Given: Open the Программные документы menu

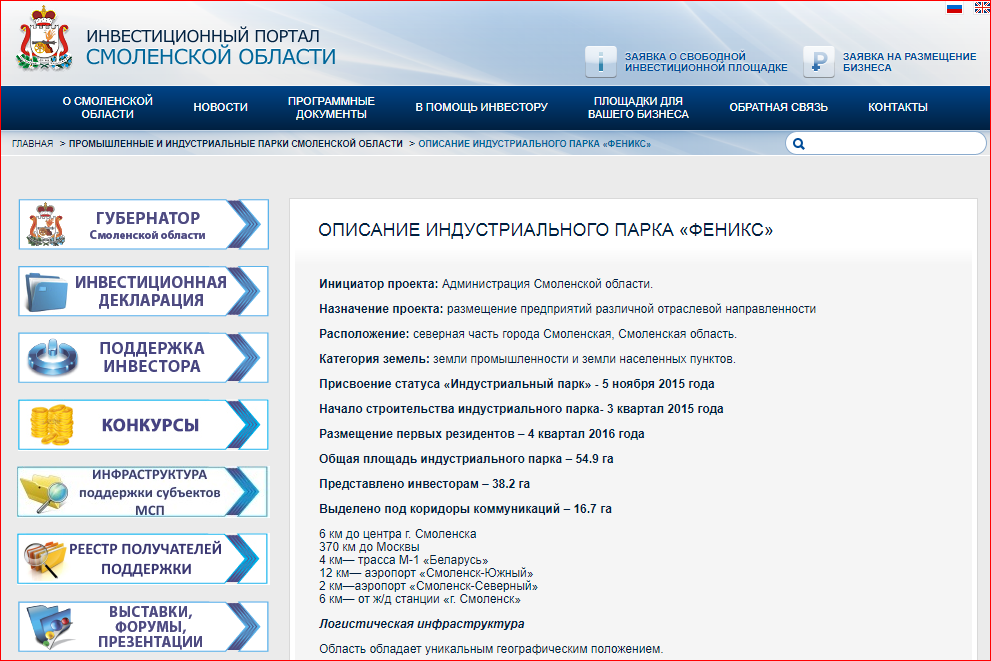Looking at the screenshot, I should tap(331, 108).
